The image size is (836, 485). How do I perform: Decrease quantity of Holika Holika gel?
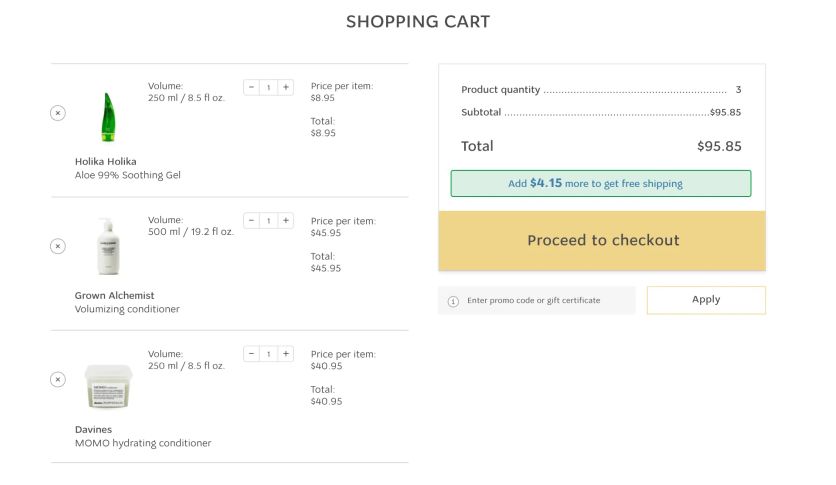coord(251,87)
